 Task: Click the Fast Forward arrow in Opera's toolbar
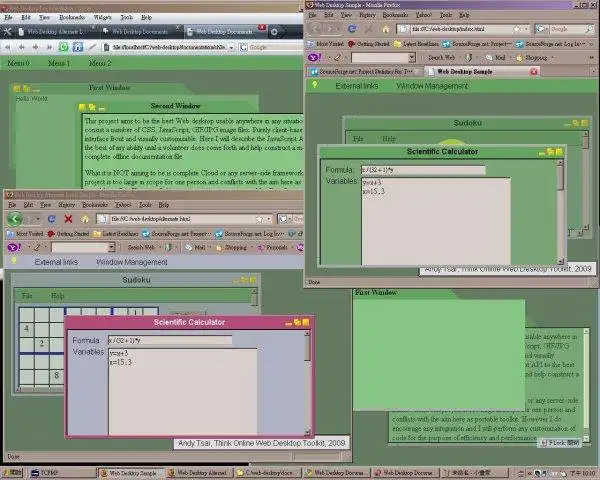tap(49, 47)
